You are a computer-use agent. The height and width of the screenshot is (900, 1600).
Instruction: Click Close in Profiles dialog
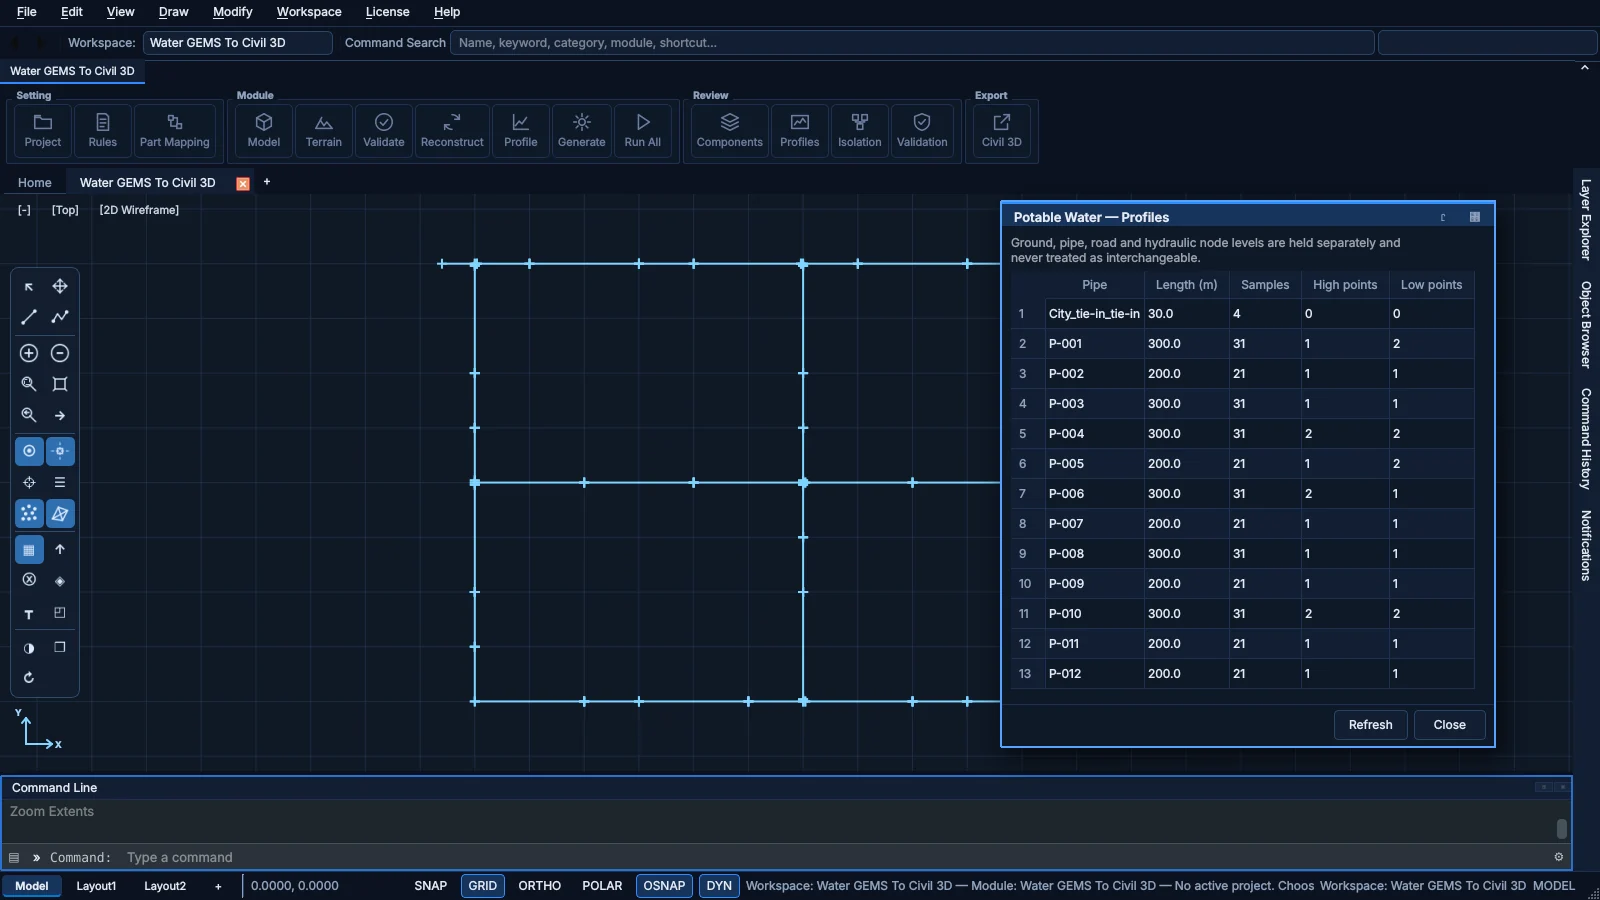(x=1450, y=725)
